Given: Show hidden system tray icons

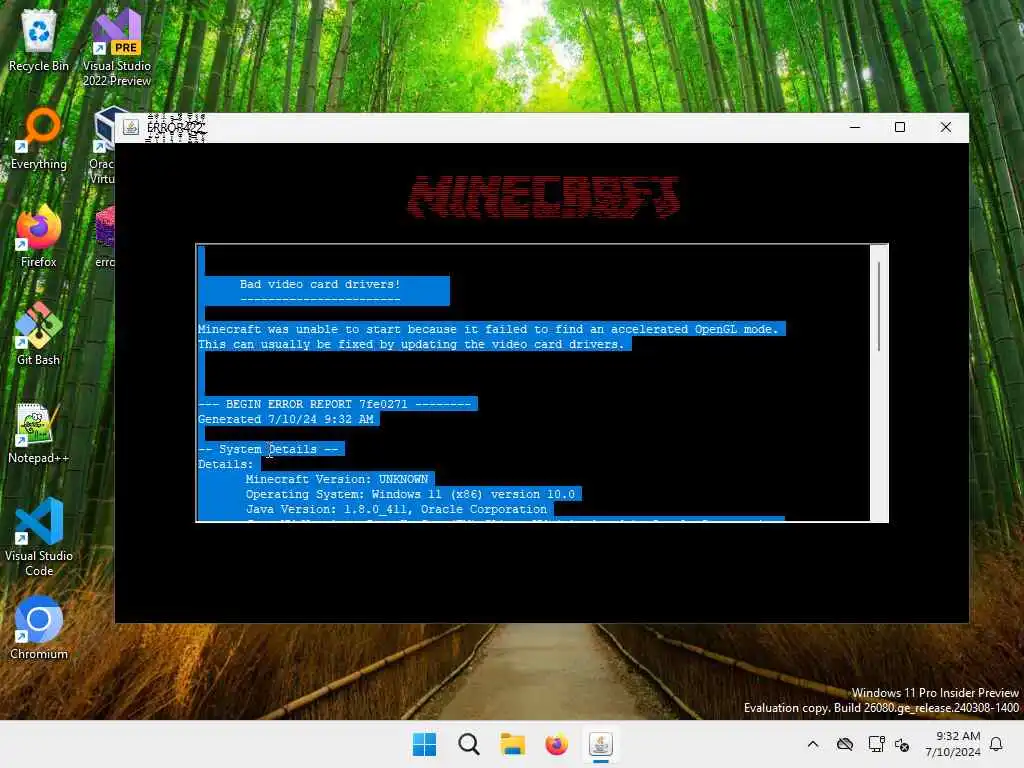Looking at the screenshot, I should 813,744.
